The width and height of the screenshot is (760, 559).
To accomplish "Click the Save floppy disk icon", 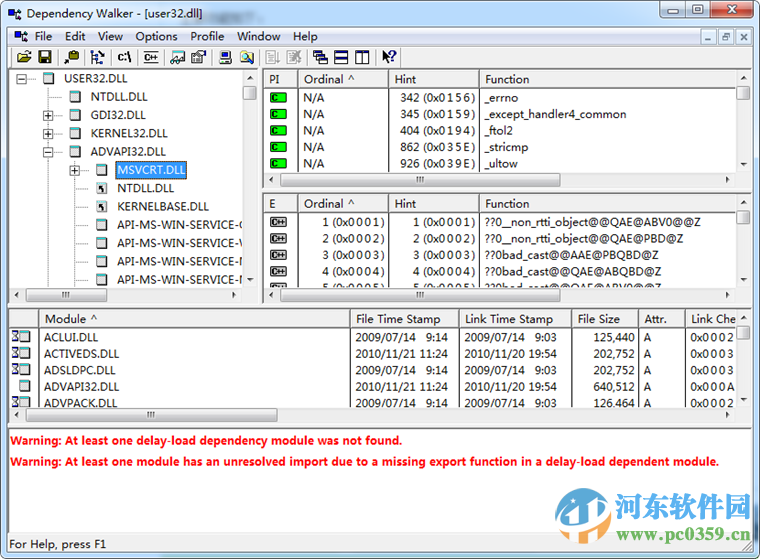I will coord(45,57).
